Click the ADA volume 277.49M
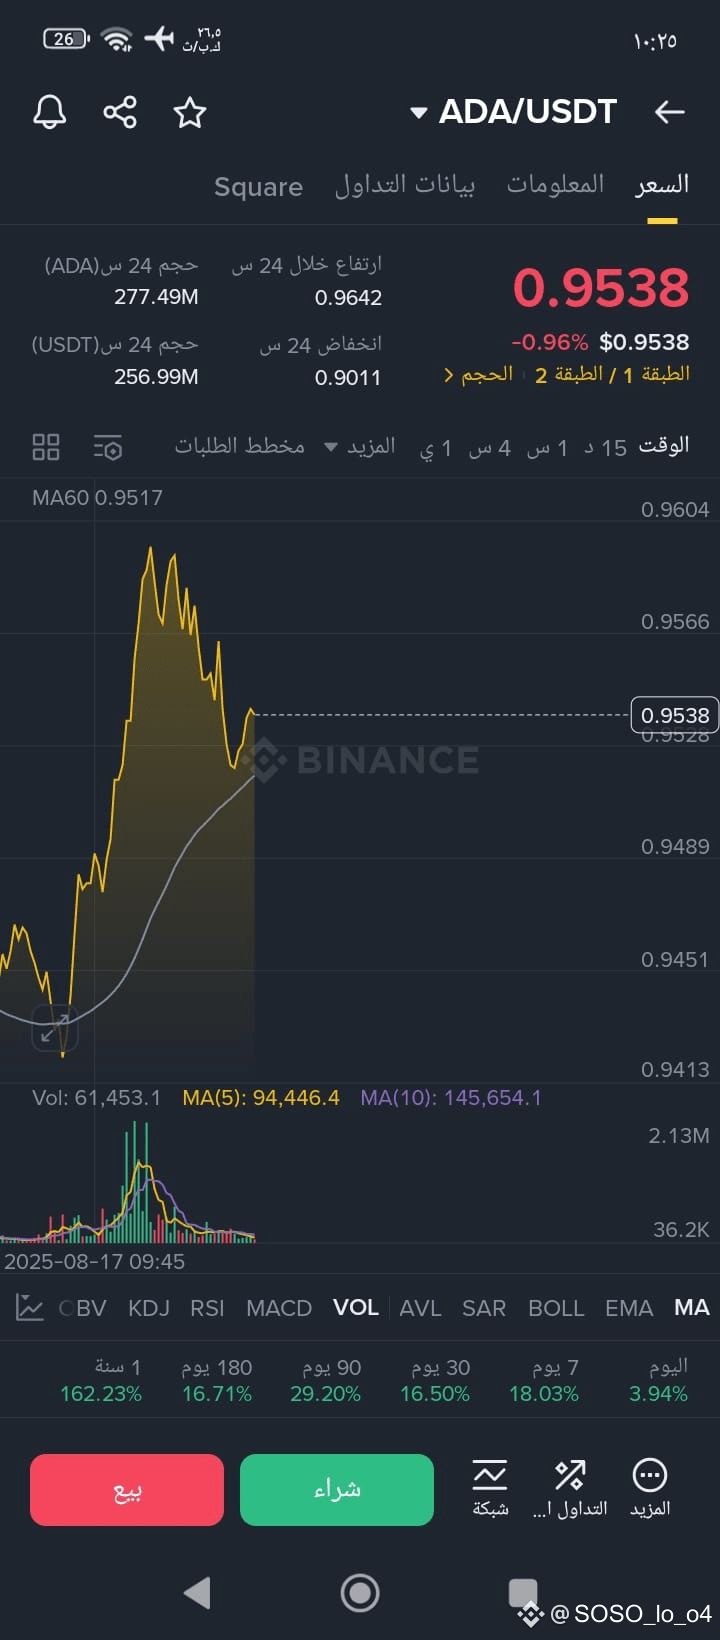 tap(156, 297)
